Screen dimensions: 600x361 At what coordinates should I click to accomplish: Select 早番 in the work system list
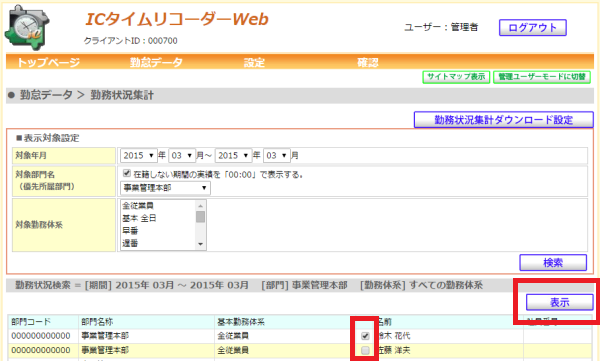(130, 231)
